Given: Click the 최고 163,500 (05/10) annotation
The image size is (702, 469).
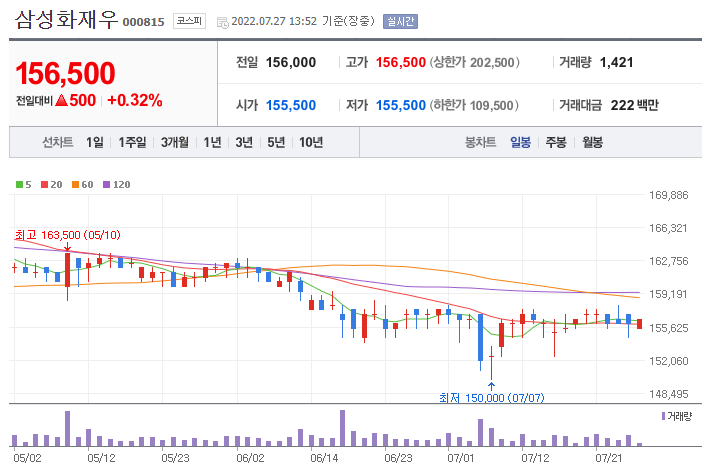Looking at the screenshot, I should point(68,235).
